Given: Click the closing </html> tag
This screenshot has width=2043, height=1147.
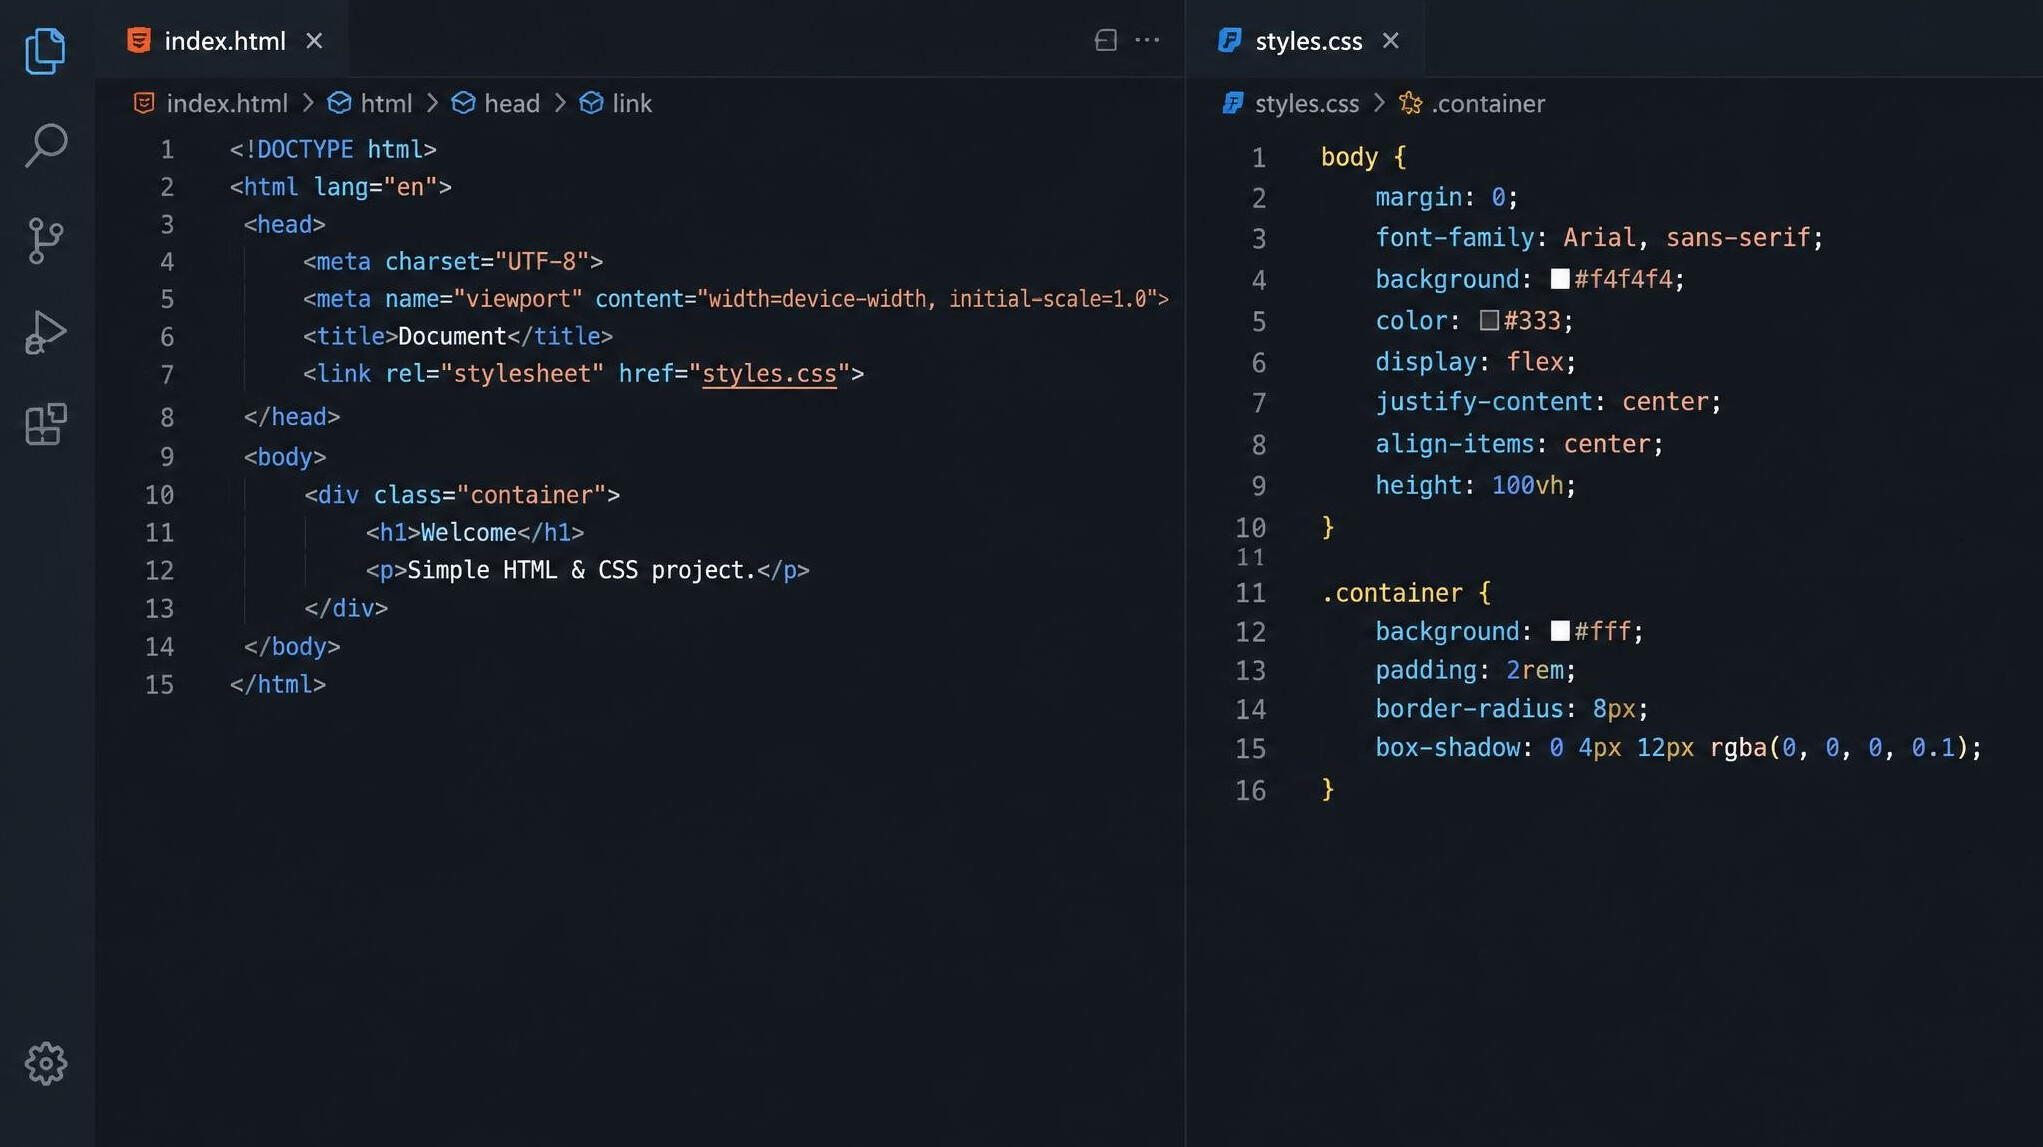Looking at the screenshot, I should click(x=278, y=685).
